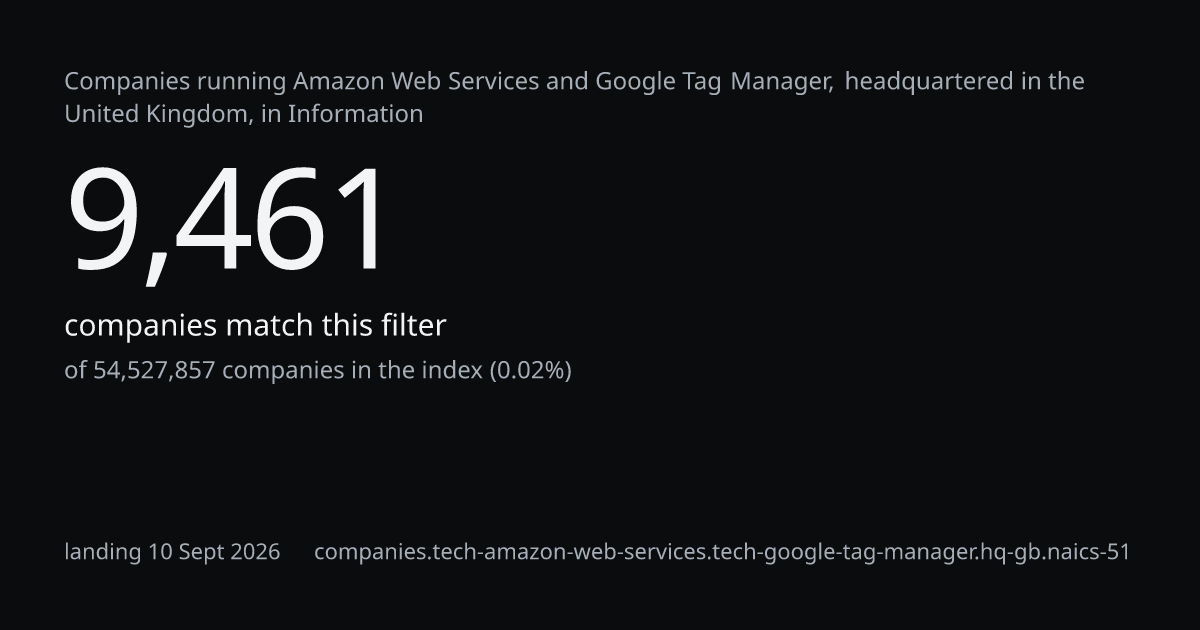
Task: Click the large 9,461 company count
Action: [226, 222]
